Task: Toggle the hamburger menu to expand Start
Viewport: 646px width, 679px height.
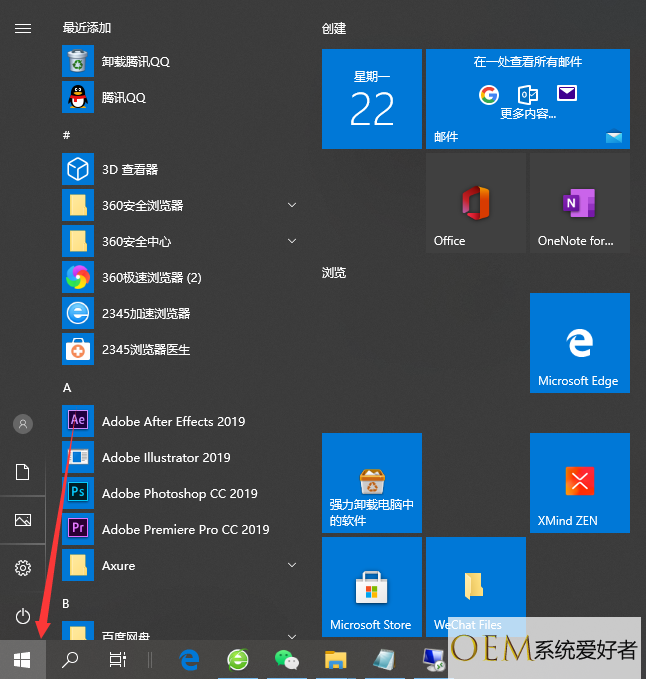Action: coord(22,28)
